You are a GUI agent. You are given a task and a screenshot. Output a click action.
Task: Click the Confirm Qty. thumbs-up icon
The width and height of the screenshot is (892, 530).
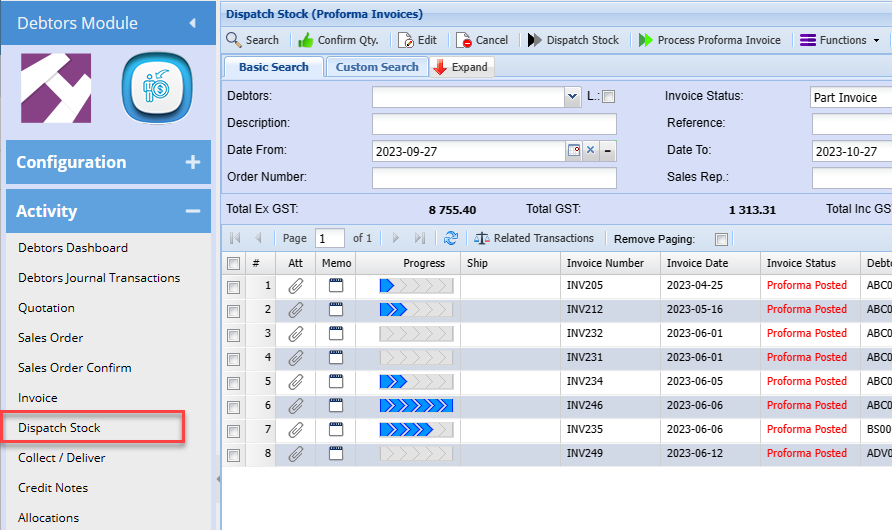click(x=306, y=40)
